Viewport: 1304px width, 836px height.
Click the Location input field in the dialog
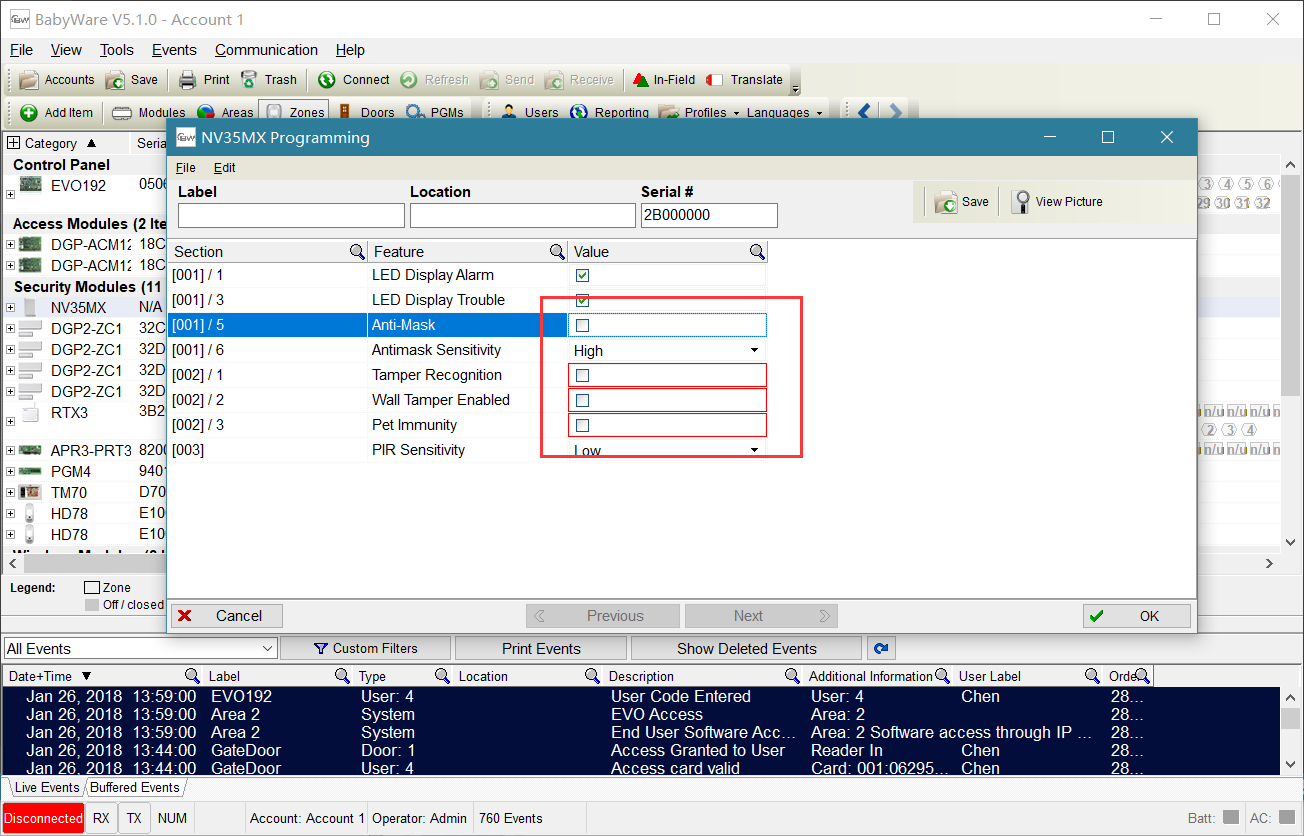click(x=523, y=215)
